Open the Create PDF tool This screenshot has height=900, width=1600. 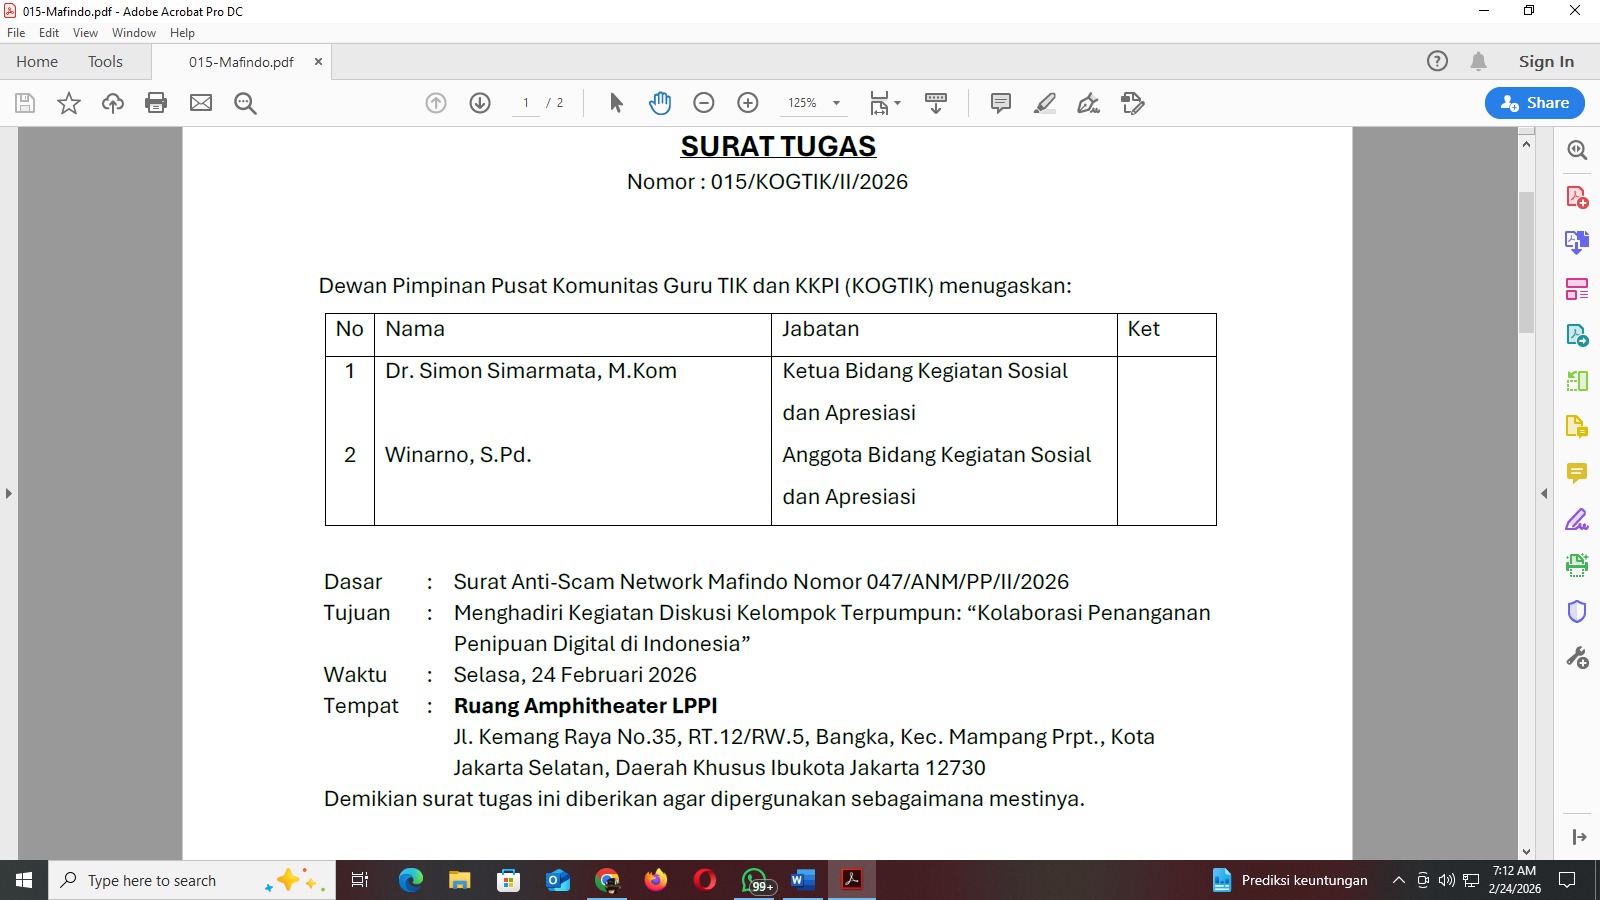(1578, 195)
